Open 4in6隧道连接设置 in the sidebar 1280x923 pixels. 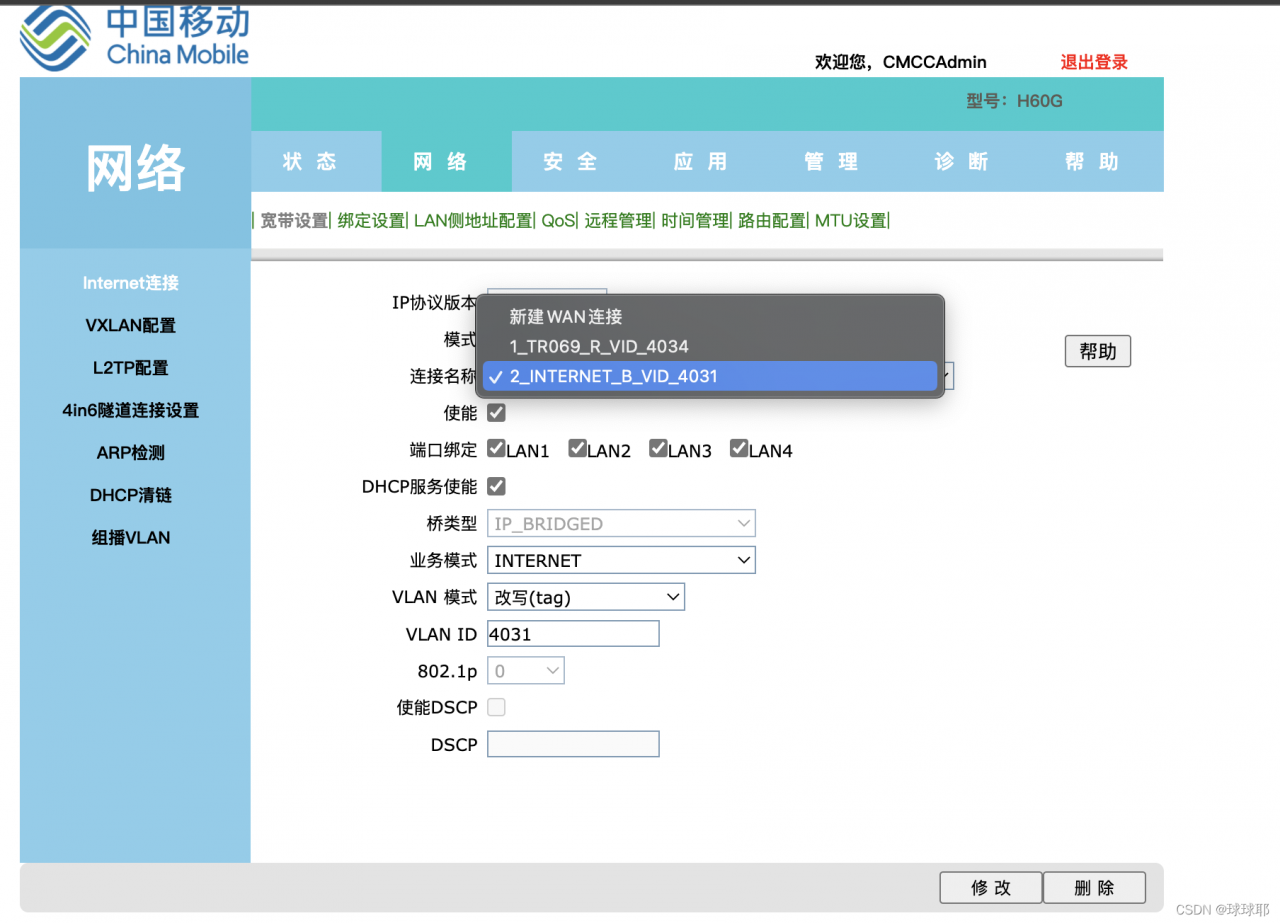pyautogui.click(x=131, y=410)
